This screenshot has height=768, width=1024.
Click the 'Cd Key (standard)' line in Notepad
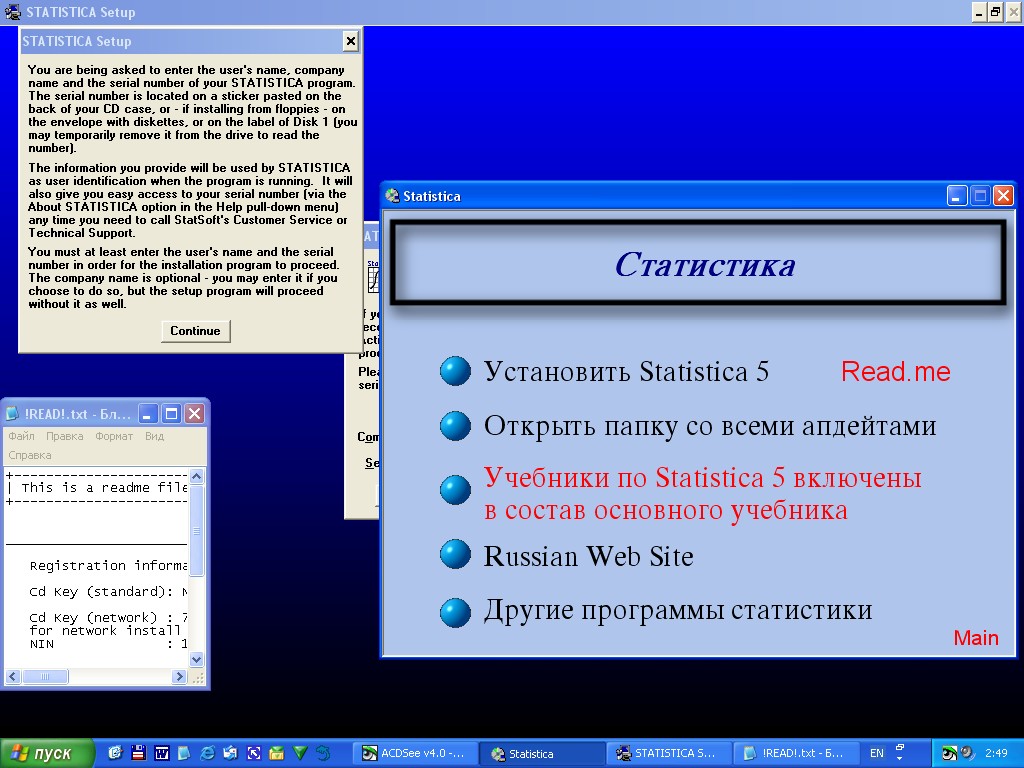(x=108, y=592)
